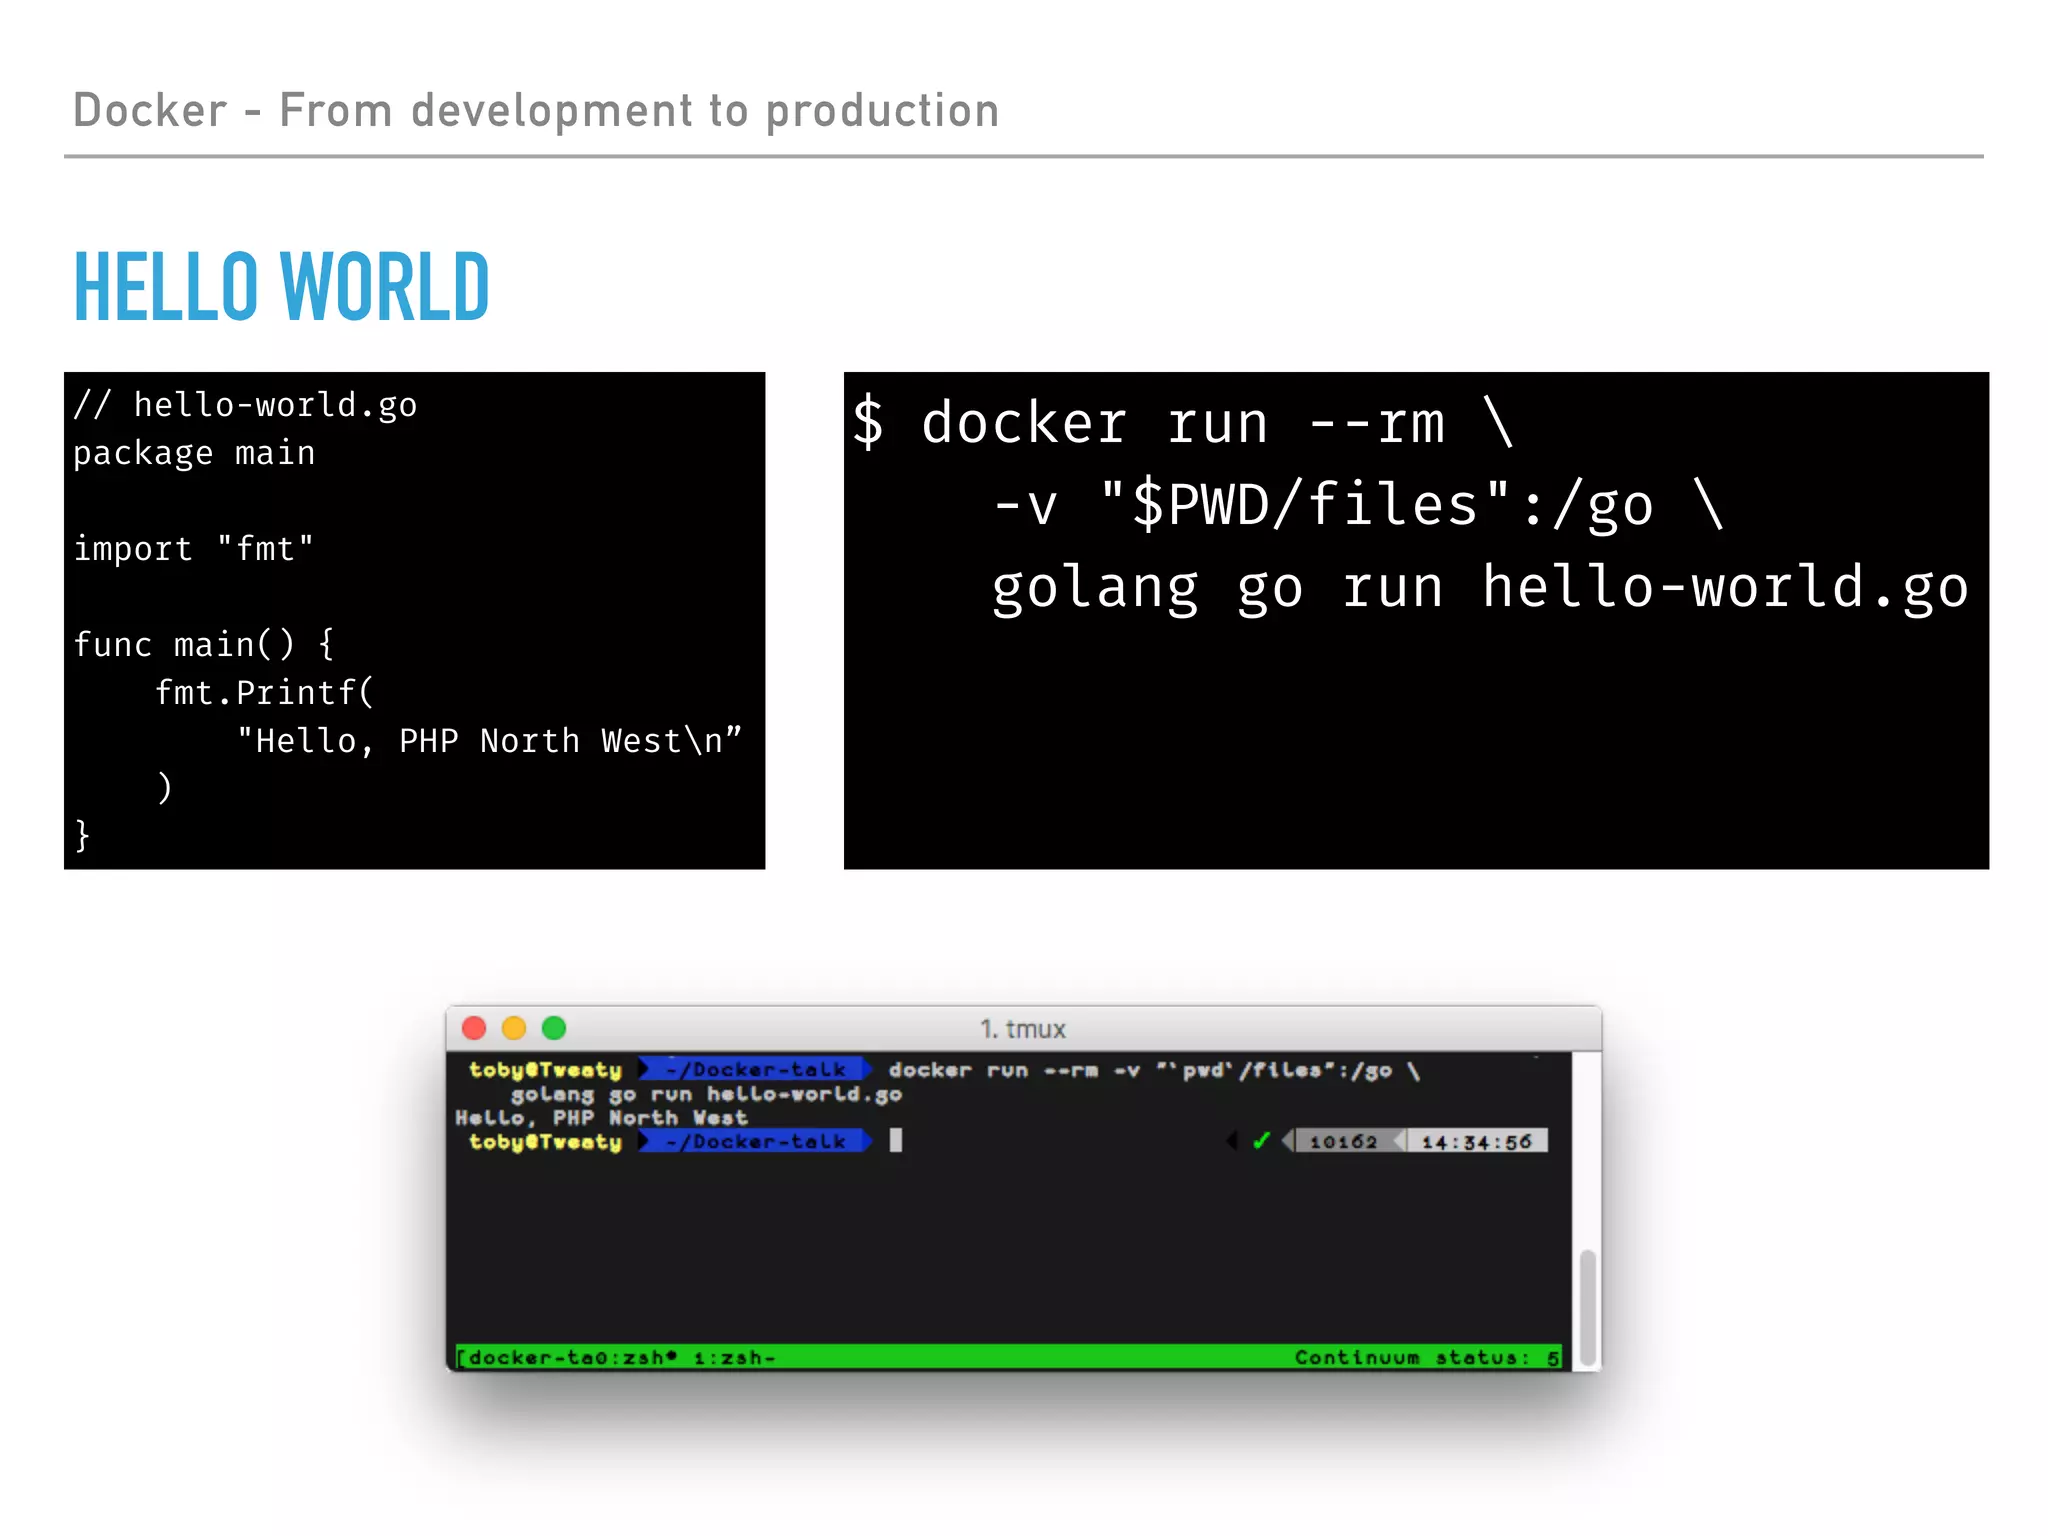Click 'golang go run hello-world.go' in terminal

click(x=707, y=1094)
